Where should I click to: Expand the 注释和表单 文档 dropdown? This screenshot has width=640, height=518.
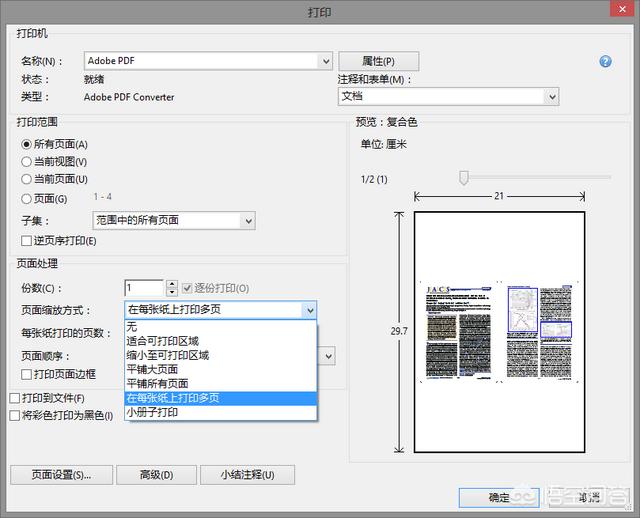coord(448,96)
